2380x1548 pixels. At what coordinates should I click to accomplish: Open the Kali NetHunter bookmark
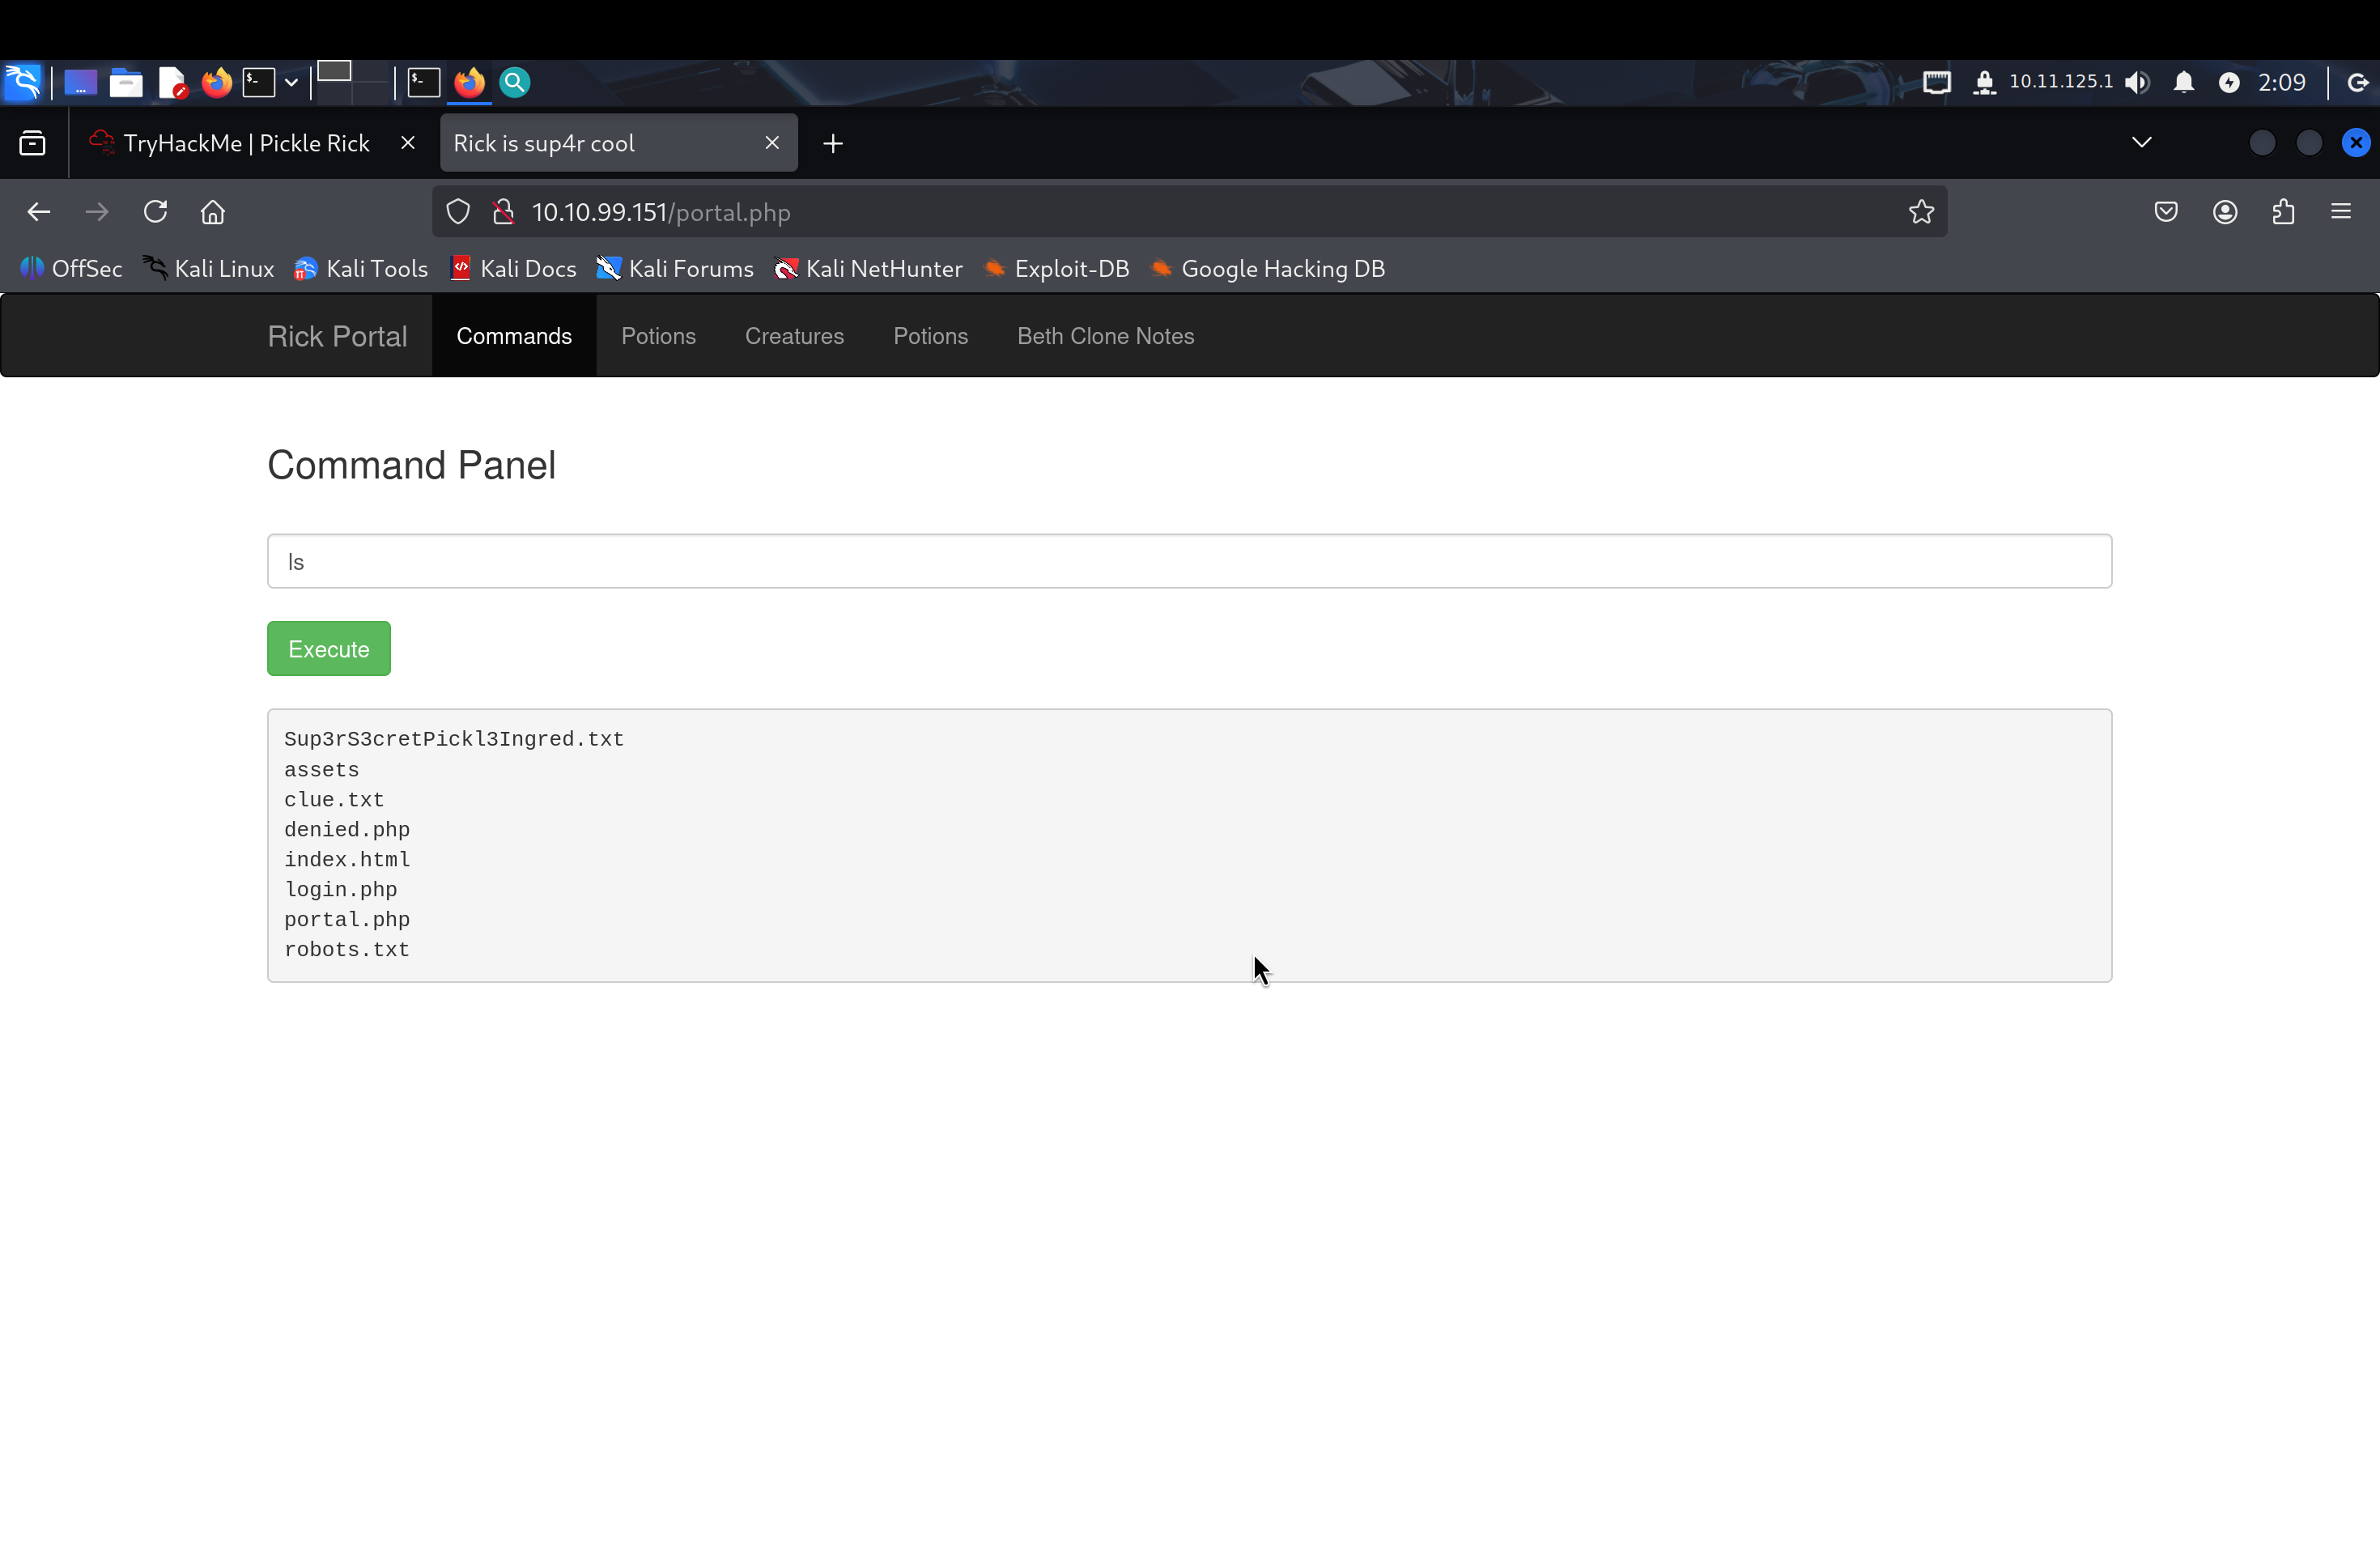868,269
